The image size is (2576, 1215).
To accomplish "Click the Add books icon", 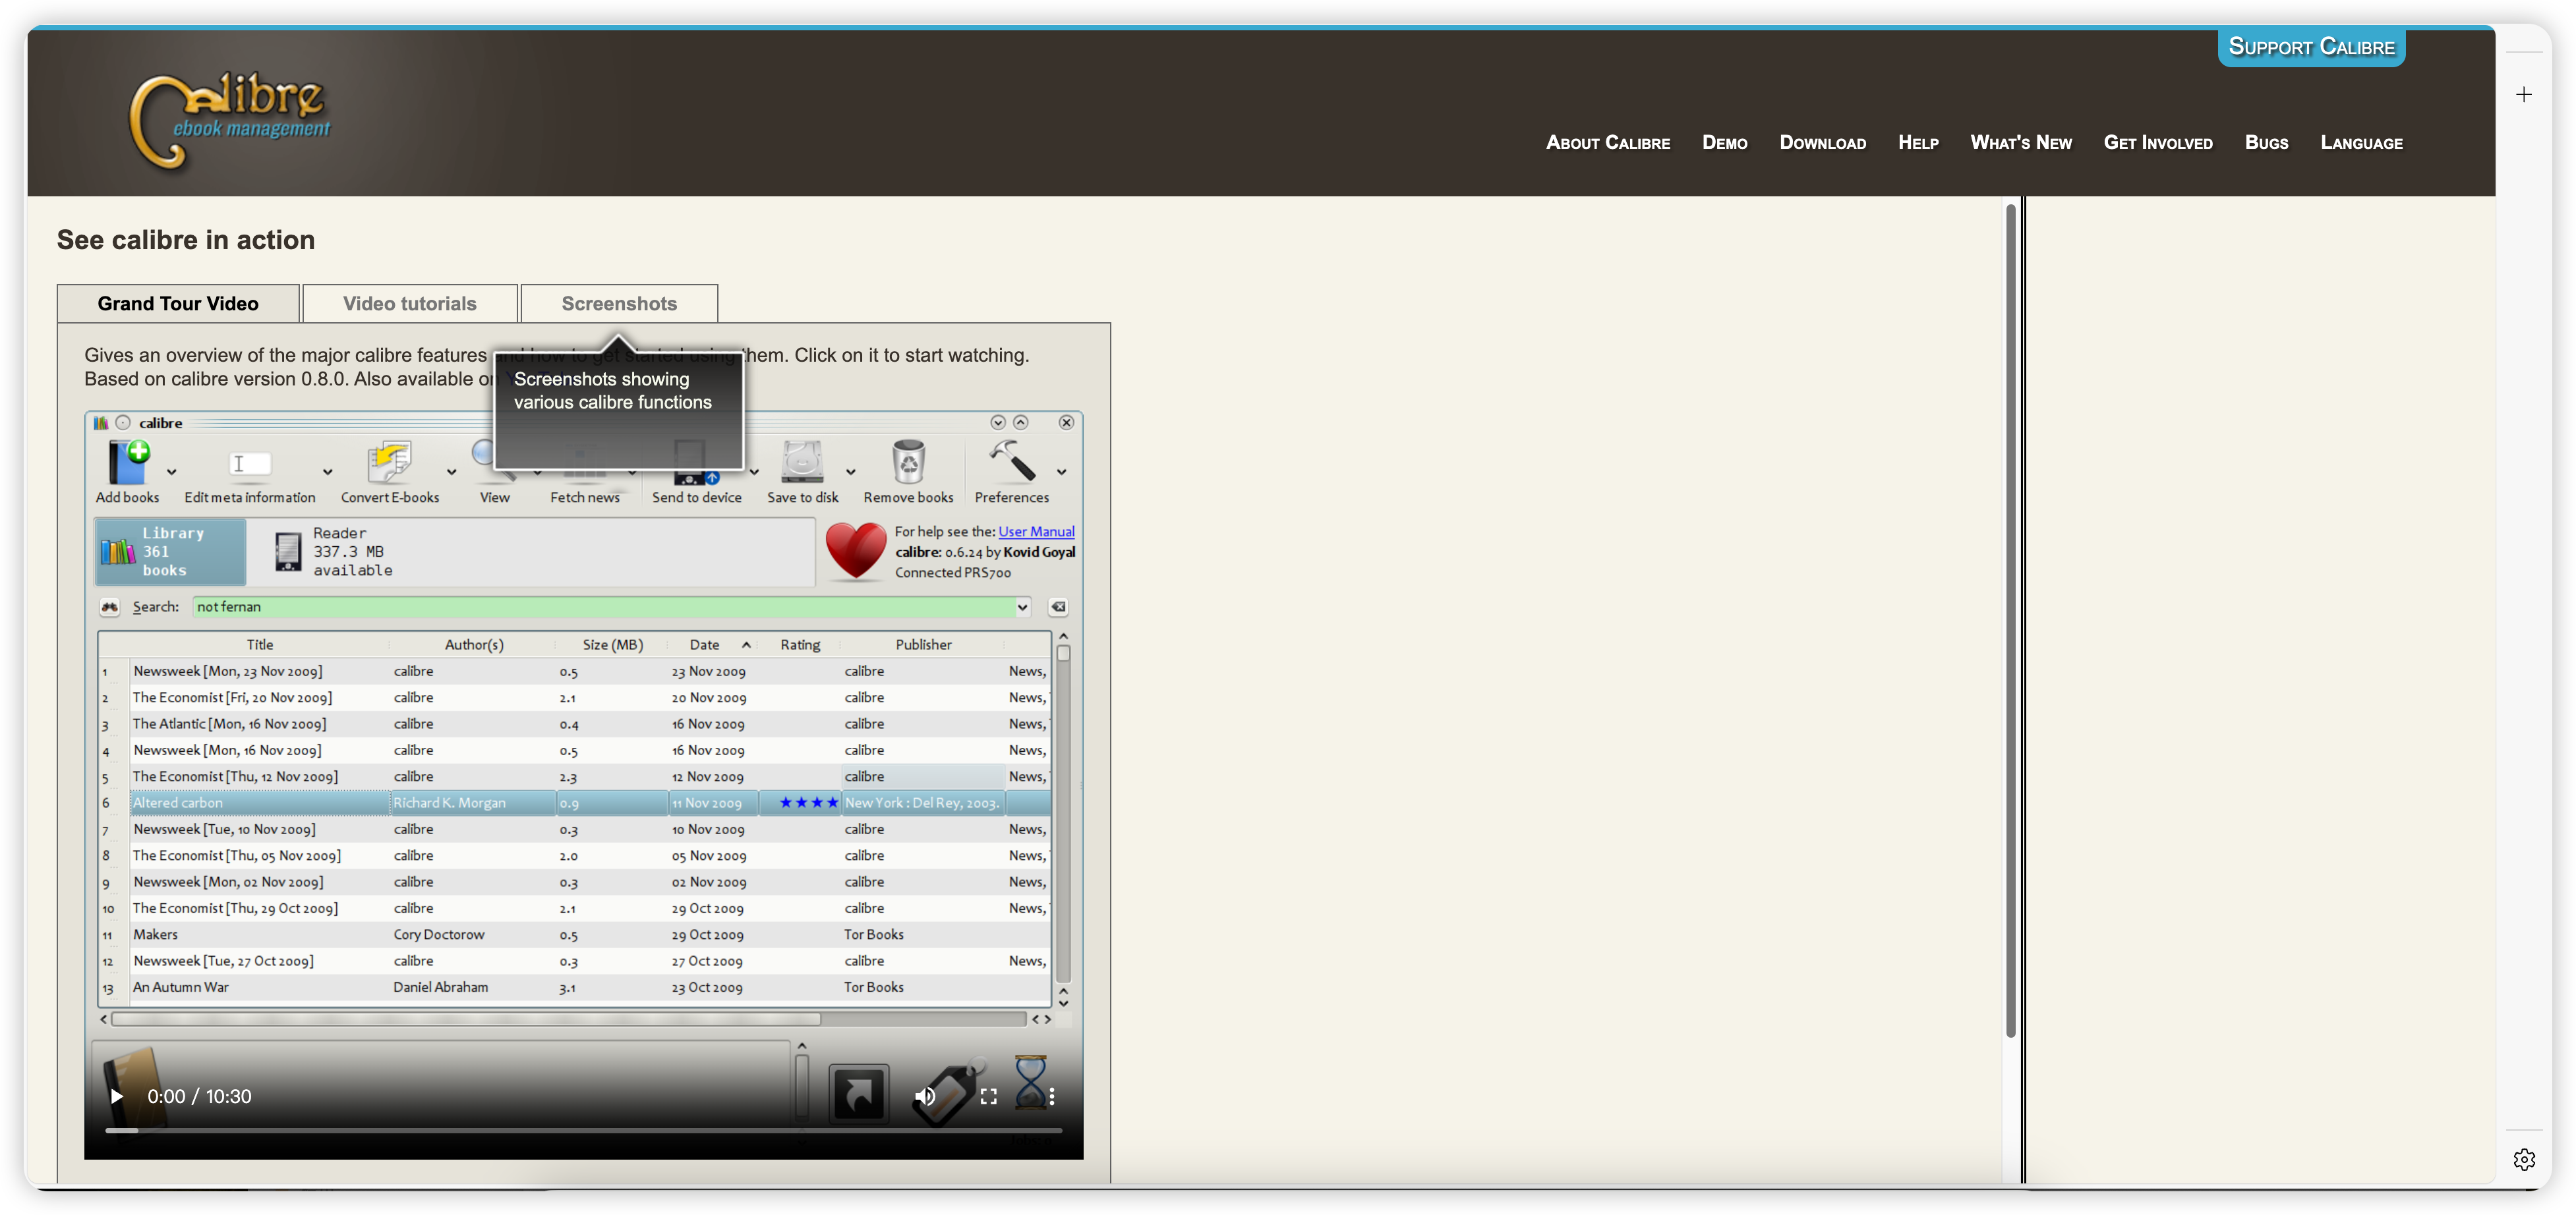I will click(128, 463).
